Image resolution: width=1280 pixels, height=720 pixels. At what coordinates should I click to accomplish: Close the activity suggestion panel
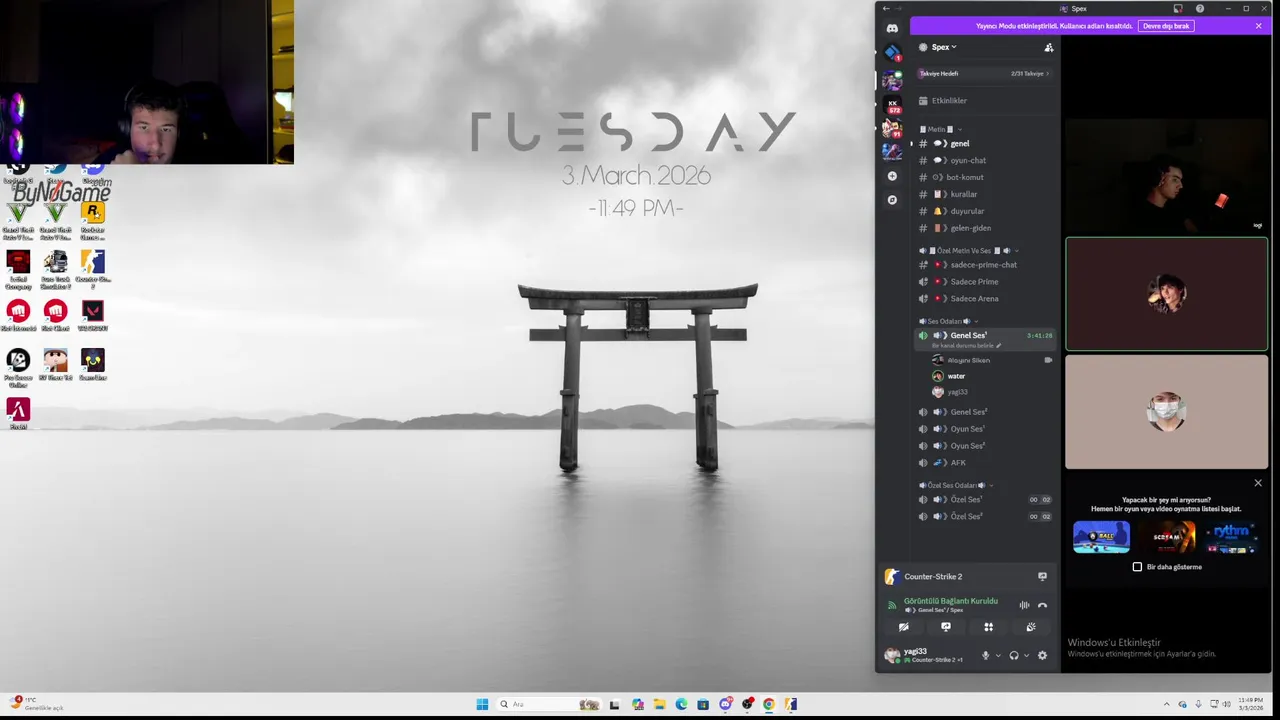(1258, 483)
